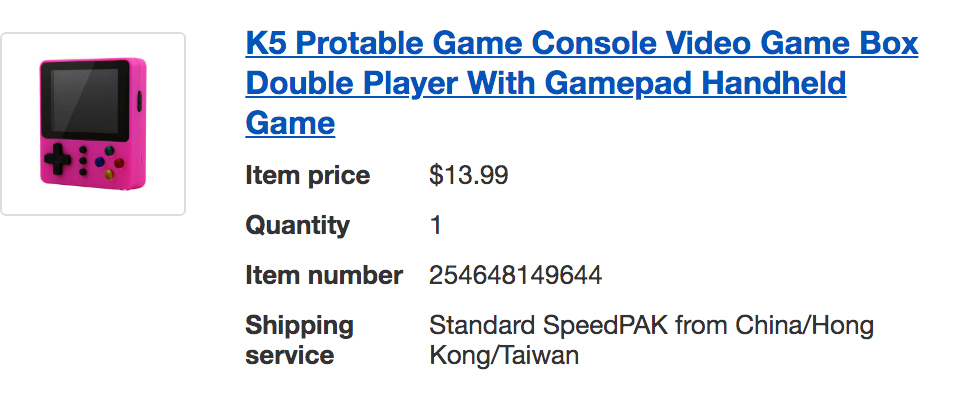Image resolution: width=968 pixels, height=394 pixels.
Task: Click the Shipping service label
Action: 299,340
